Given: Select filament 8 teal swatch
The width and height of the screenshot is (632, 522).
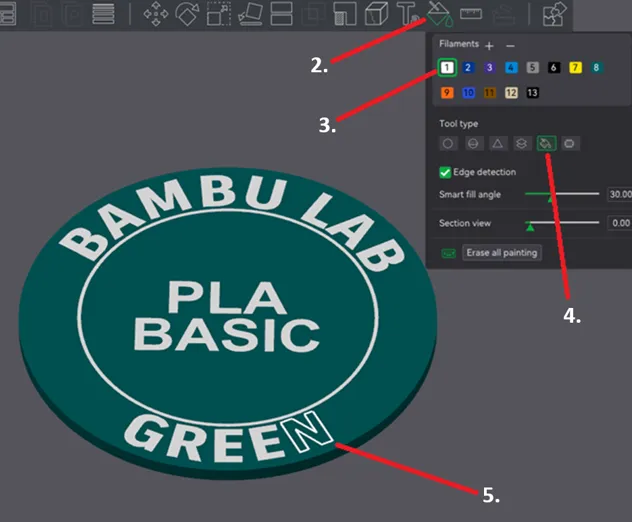Looking at the screenshot, I should coord(597,67).
